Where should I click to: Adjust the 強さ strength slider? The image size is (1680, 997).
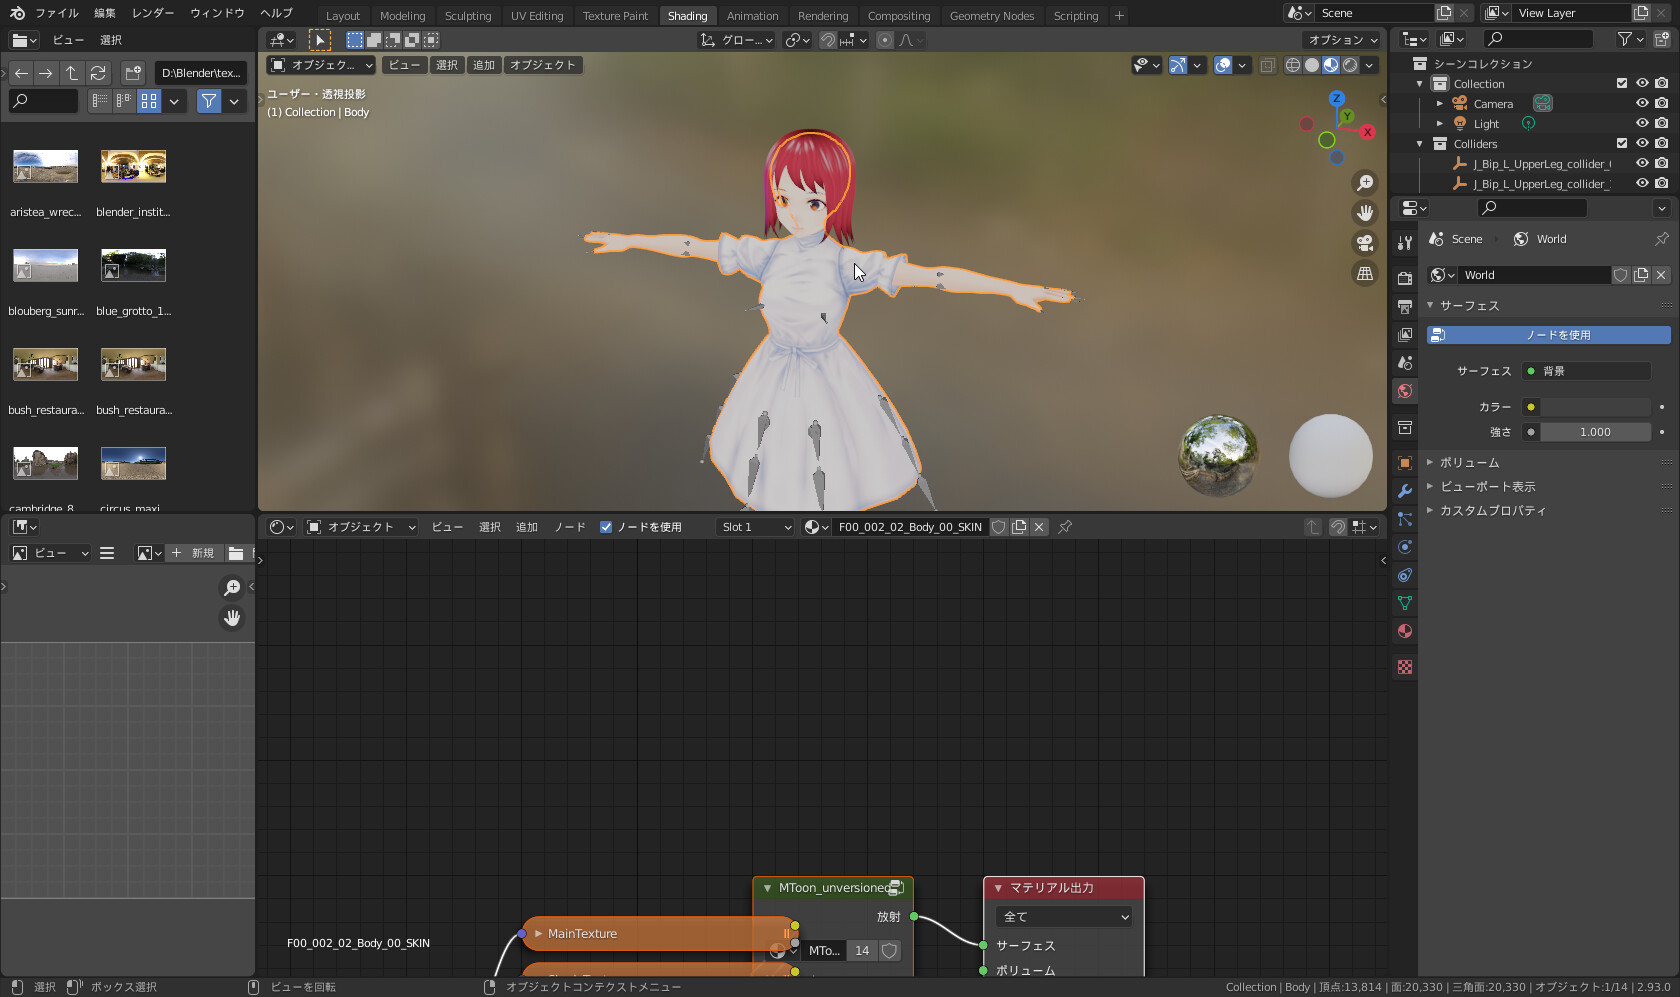(x=1594, y=432)
